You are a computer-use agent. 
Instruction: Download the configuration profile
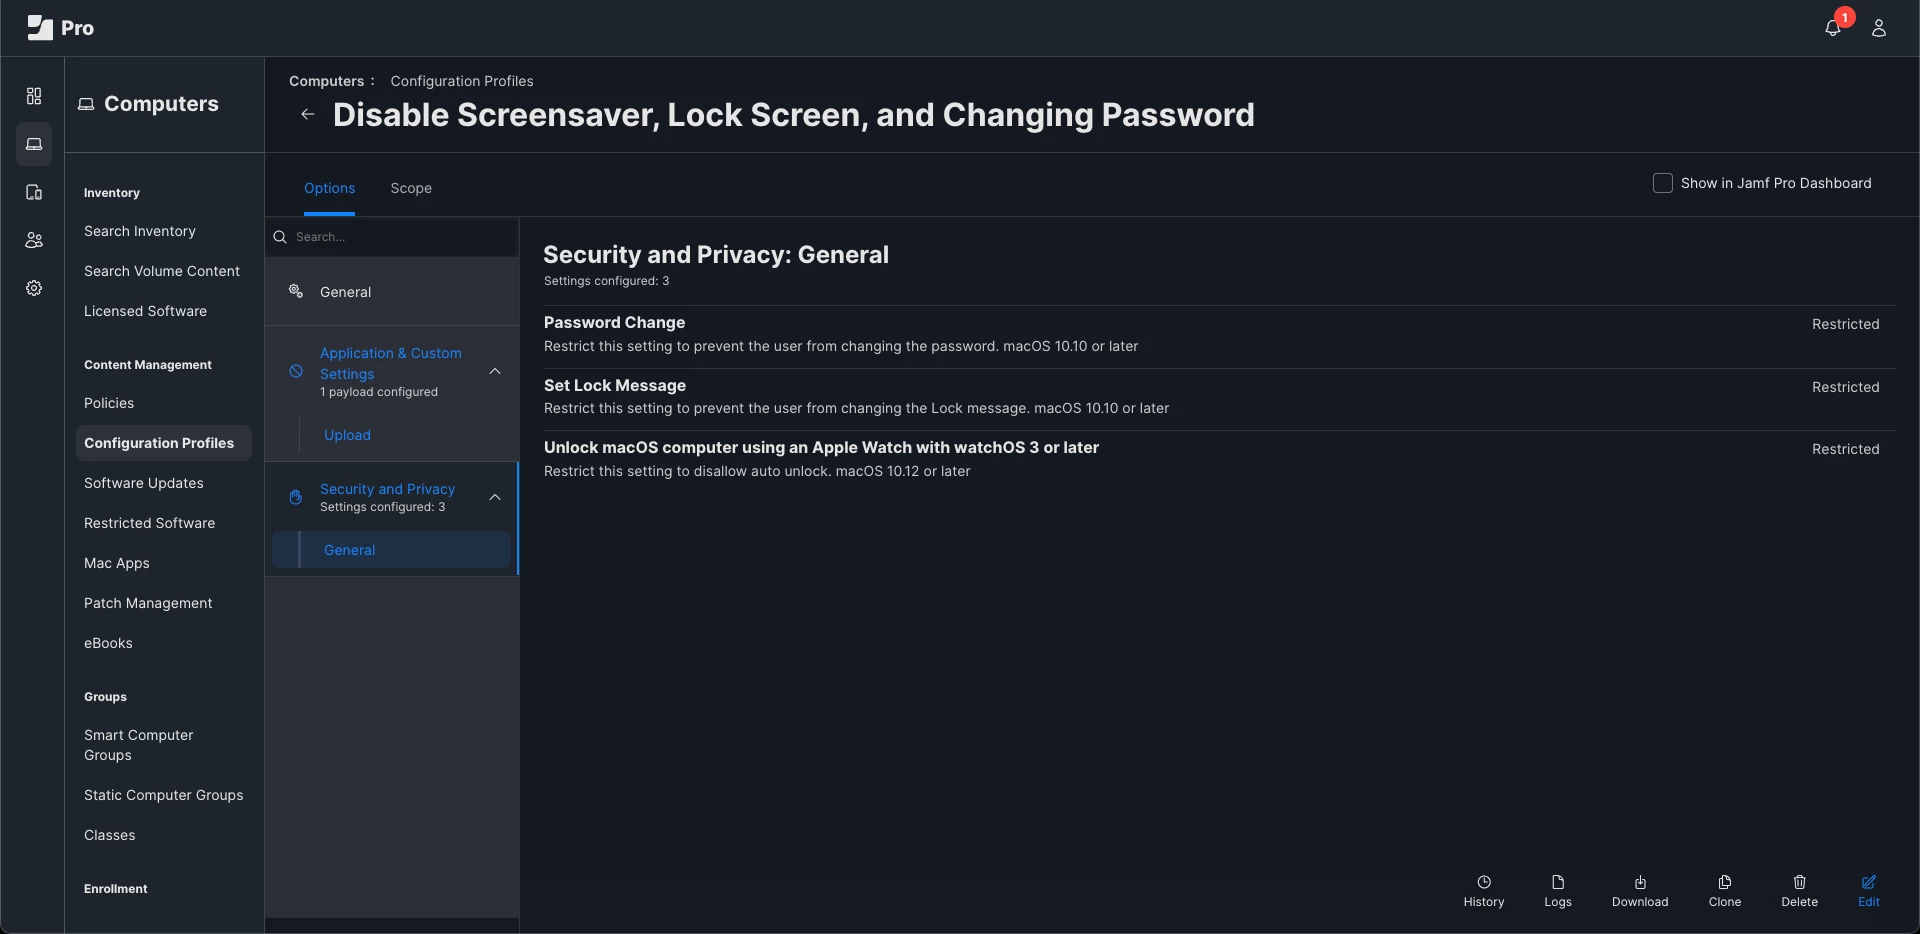(x=1640, y=891)
